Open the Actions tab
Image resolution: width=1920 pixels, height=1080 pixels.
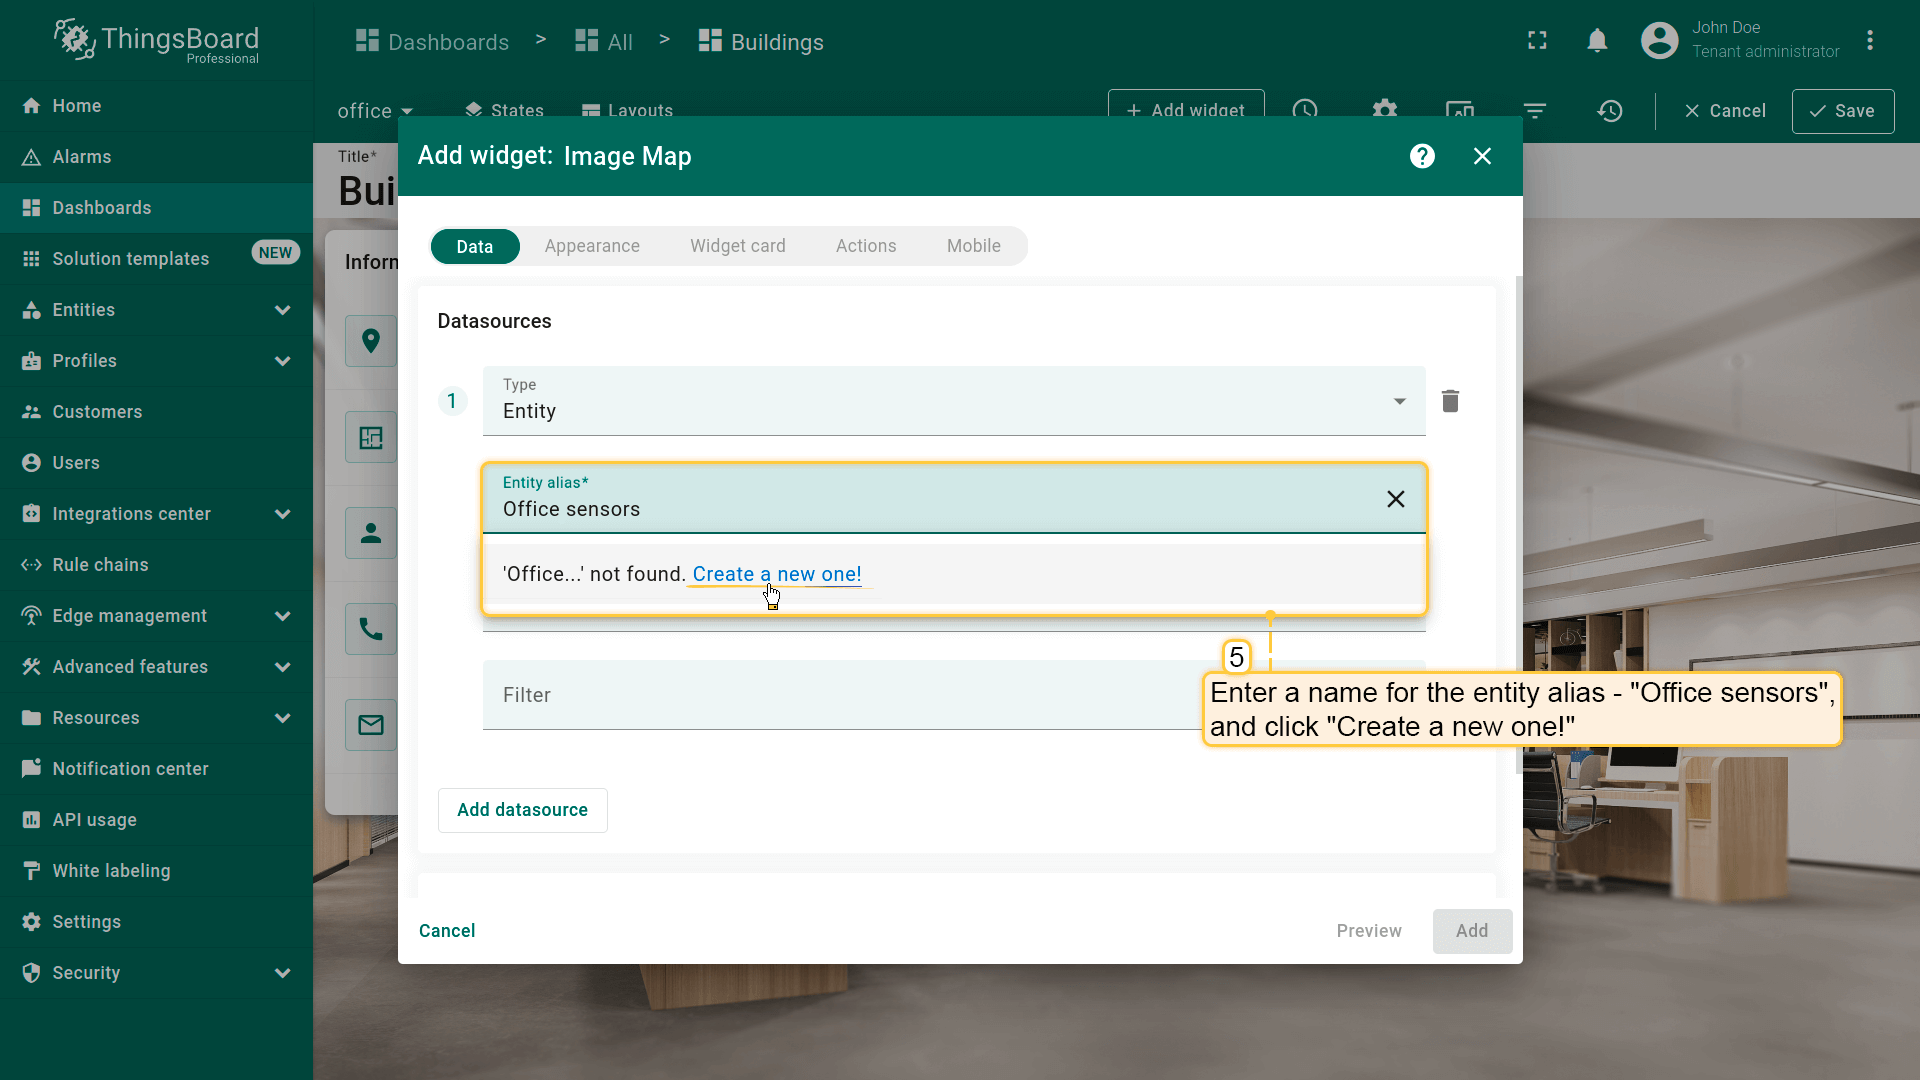pos(865,246)
